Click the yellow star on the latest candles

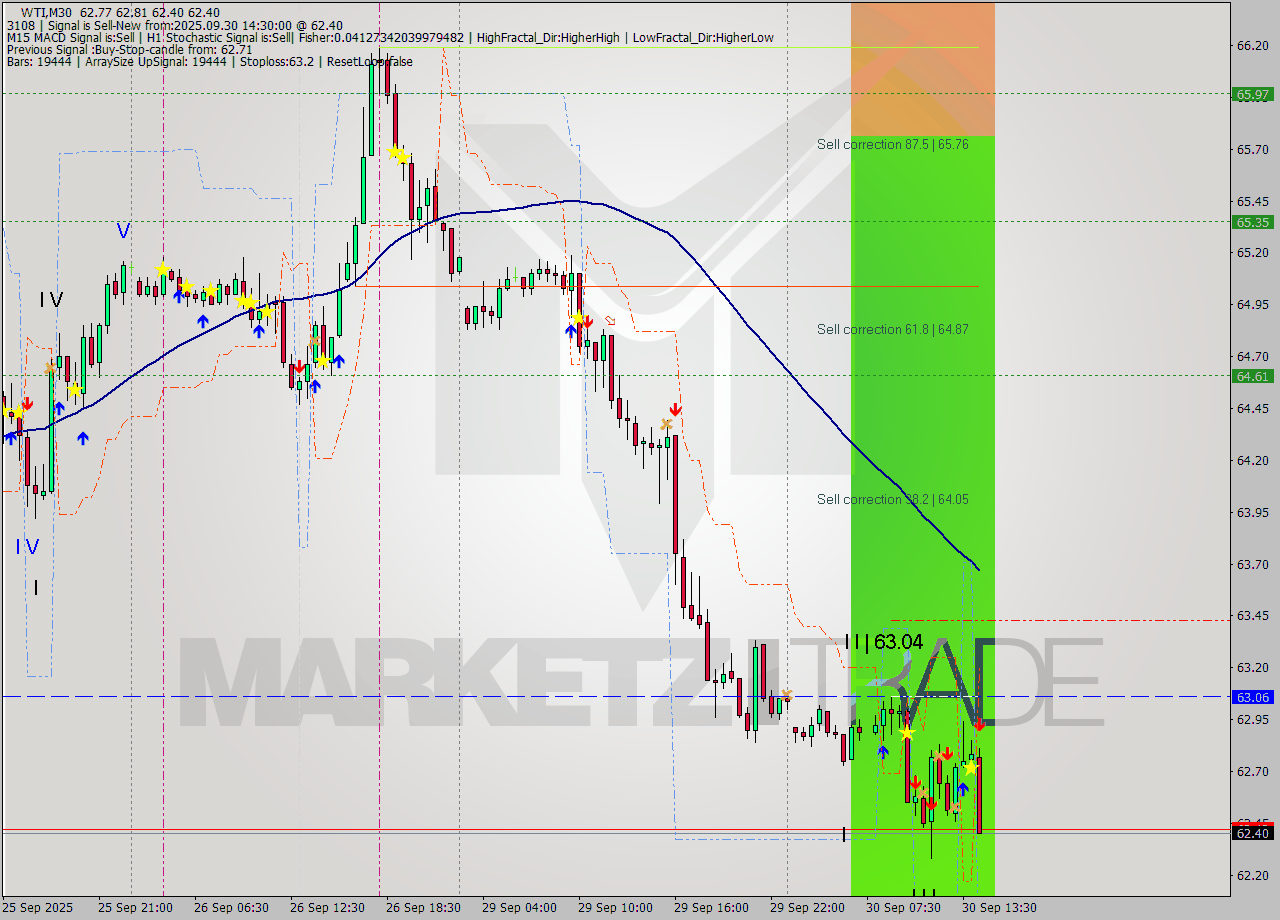(x=971, y=767)
